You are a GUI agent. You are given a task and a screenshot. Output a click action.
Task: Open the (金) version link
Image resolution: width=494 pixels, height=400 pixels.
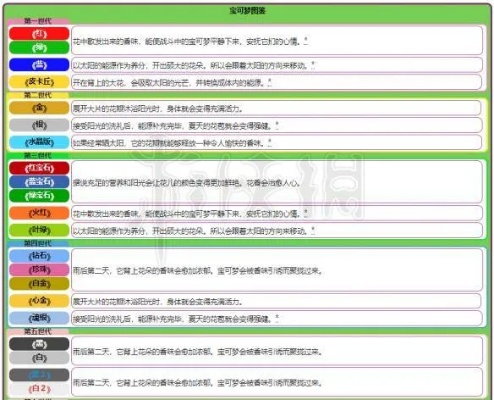(x=39, y=108)
